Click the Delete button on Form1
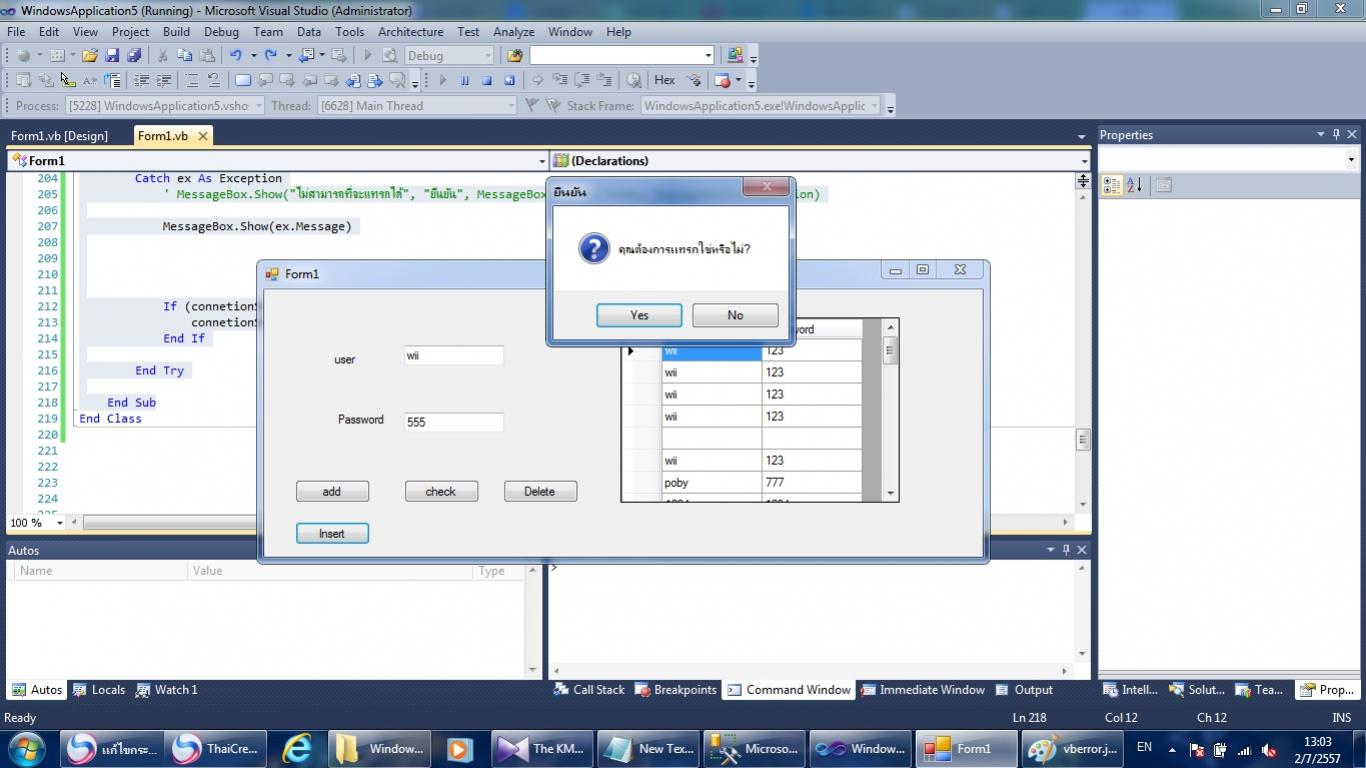The image size is (1366, 768). 540,492
